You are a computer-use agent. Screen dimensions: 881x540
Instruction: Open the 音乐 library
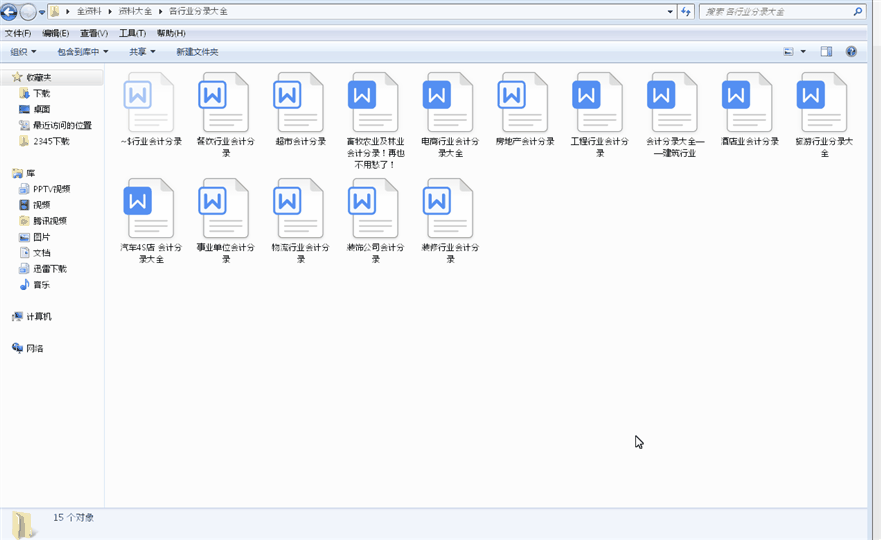tap(42, 284)
